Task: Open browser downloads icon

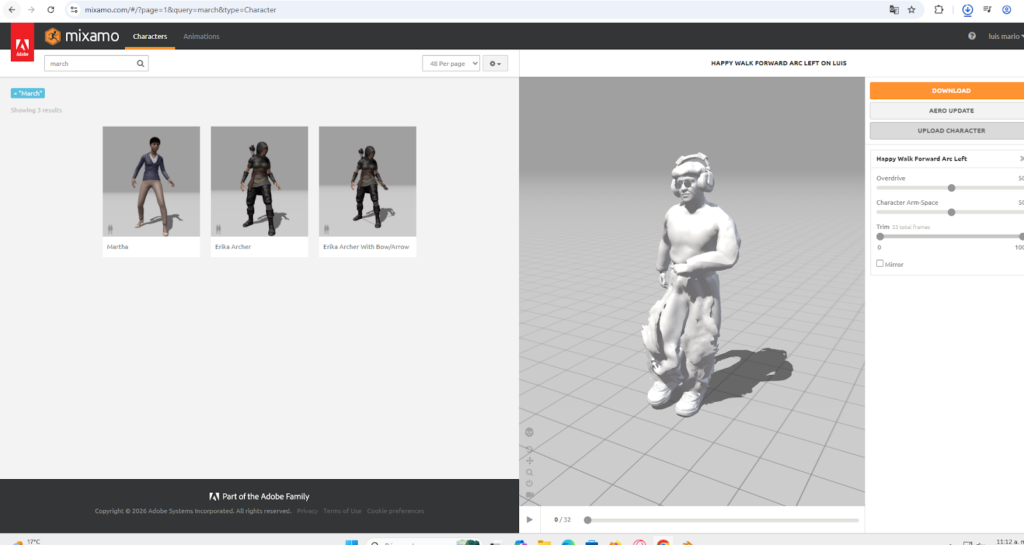Action: 968,10
